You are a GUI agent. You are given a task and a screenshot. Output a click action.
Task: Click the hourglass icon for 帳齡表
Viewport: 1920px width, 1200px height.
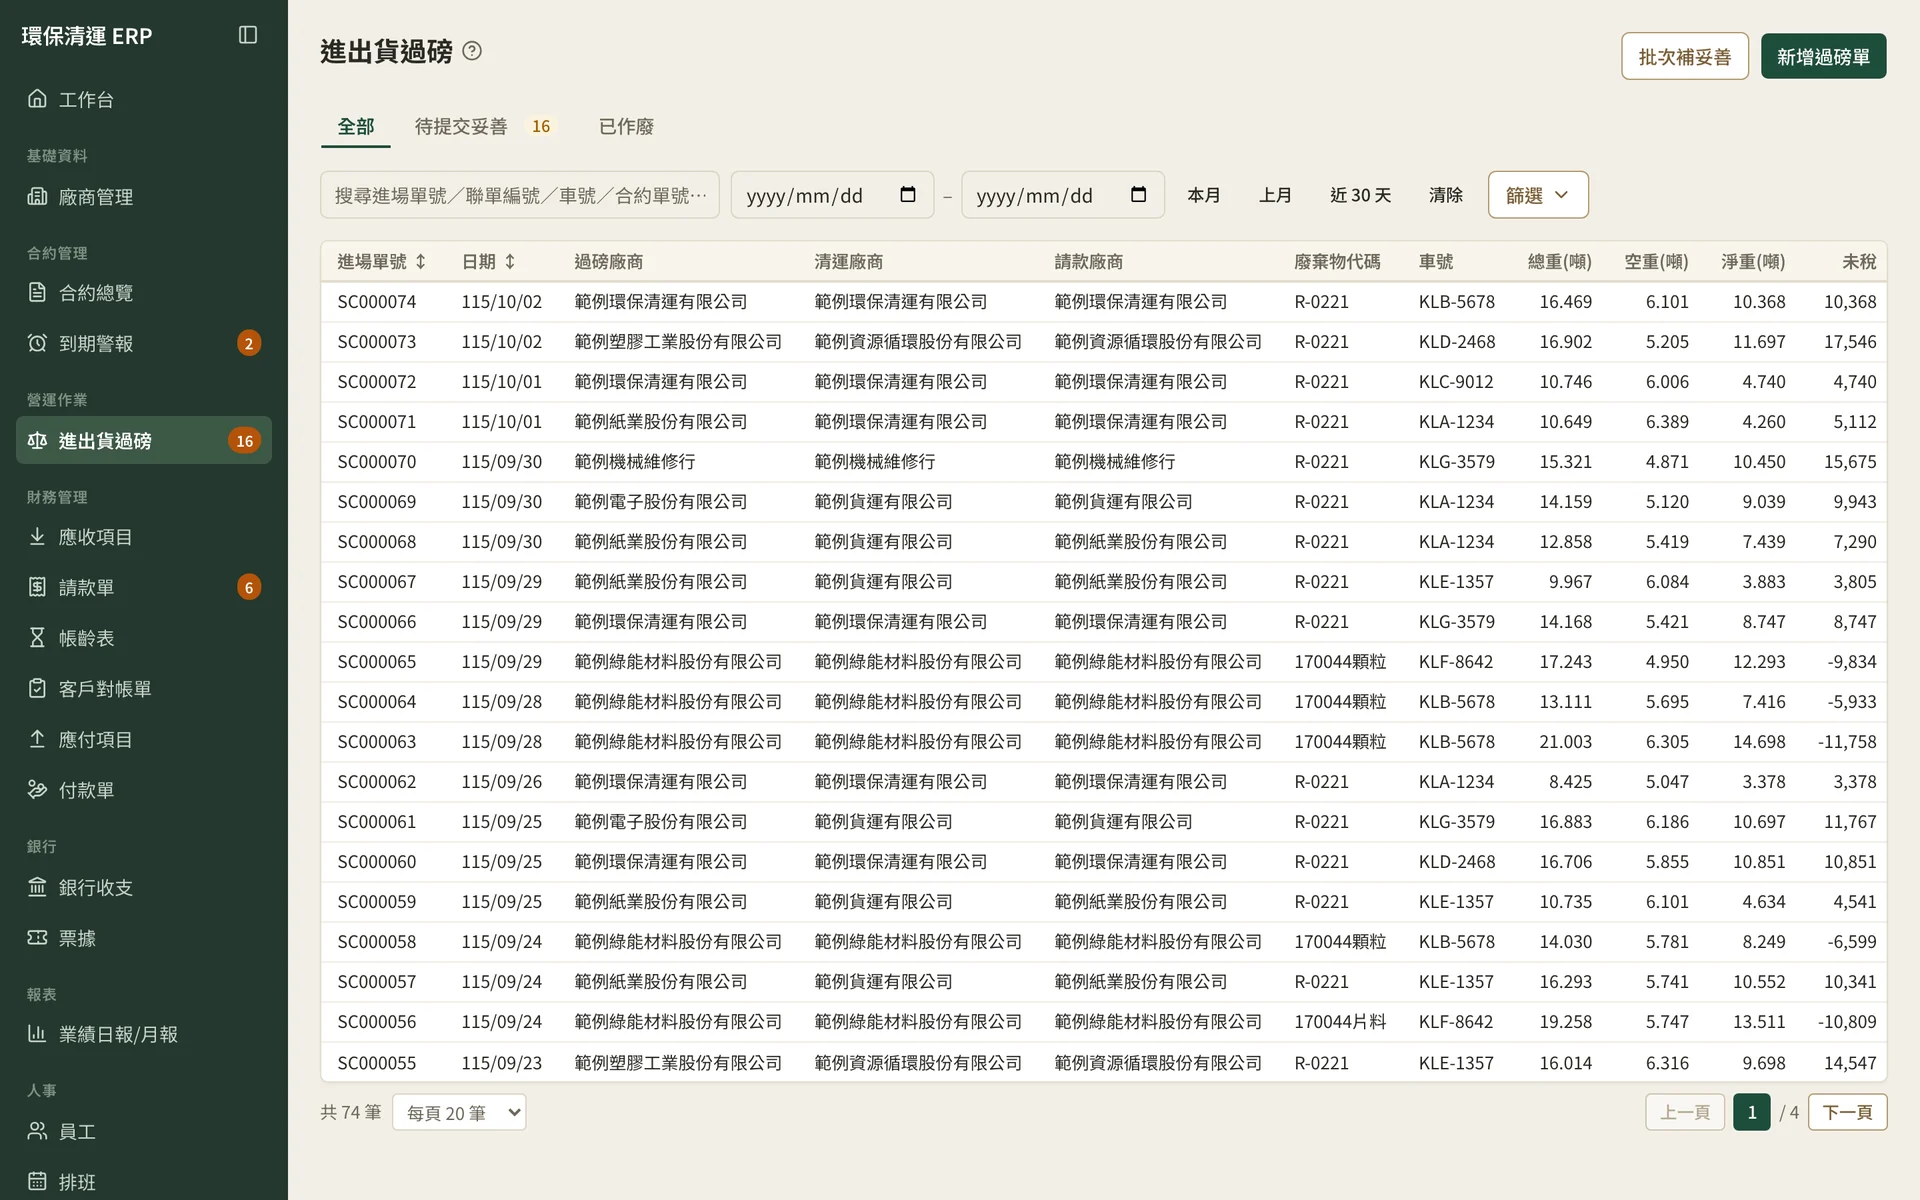click(37, 637)
